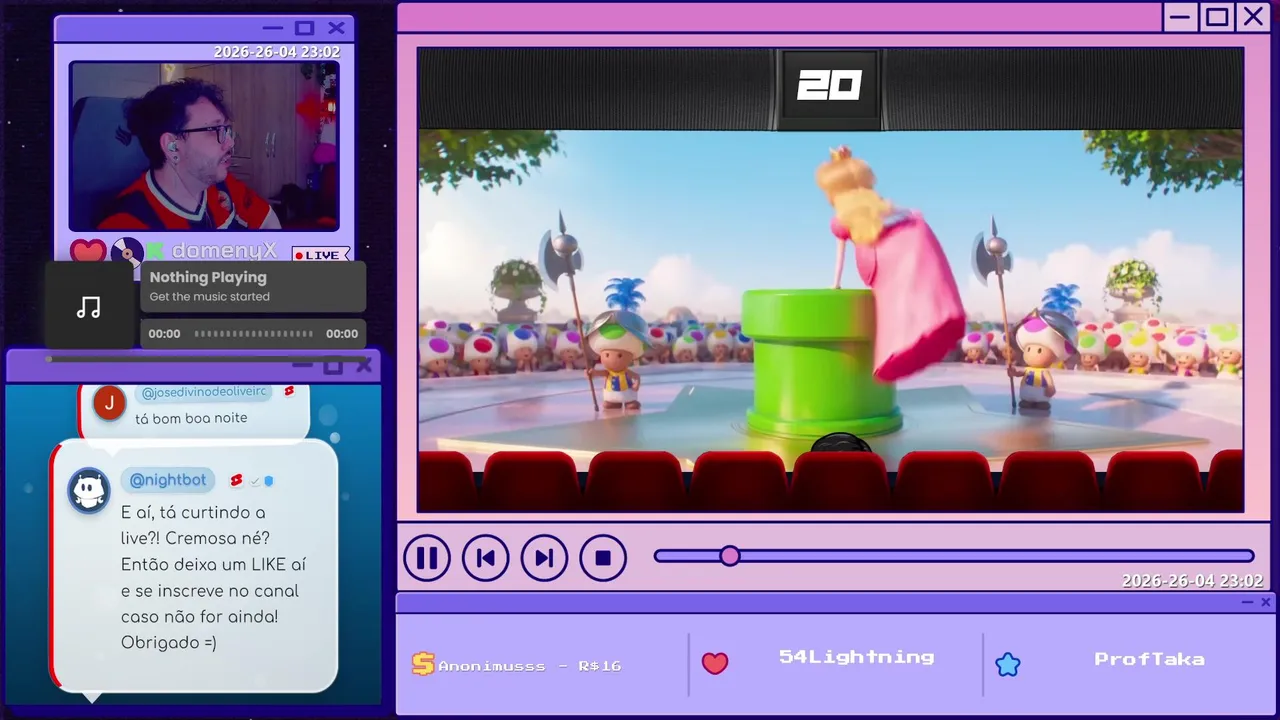This screenshot has height=720, width=1280.
Task: Click the 54Lightning follower name
Action: click(x=857, y=657)
